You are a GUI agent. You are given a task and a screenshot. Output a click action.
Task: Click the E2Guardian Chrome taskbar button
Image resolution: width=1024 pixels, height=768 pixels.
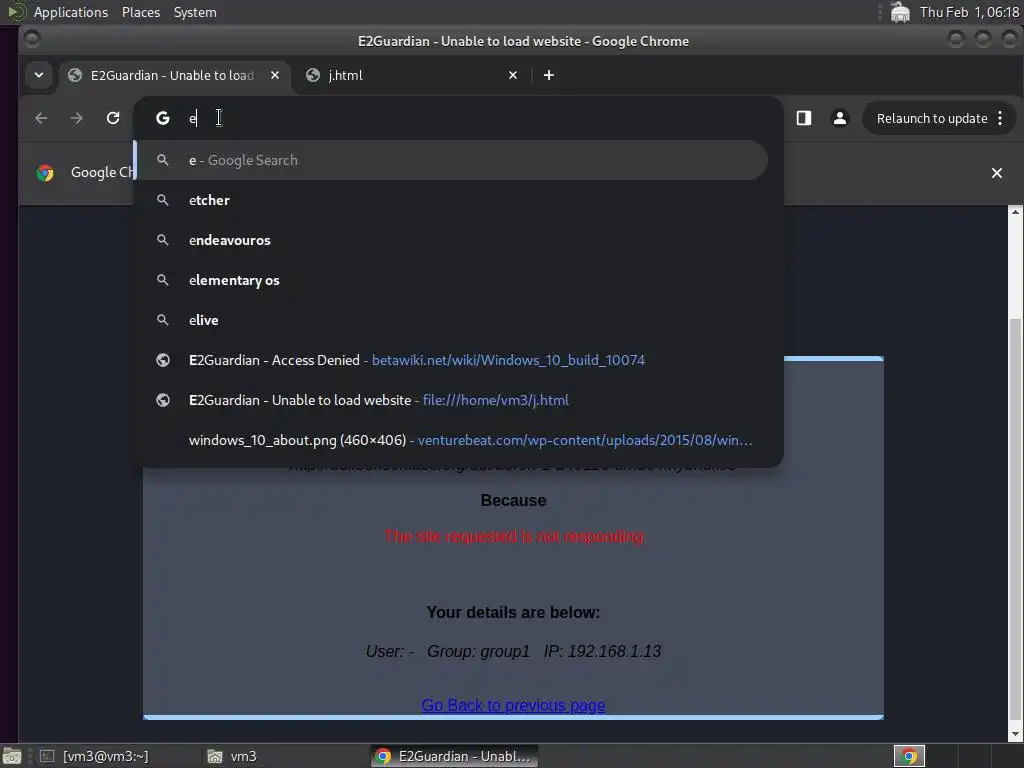coord(455,756)
